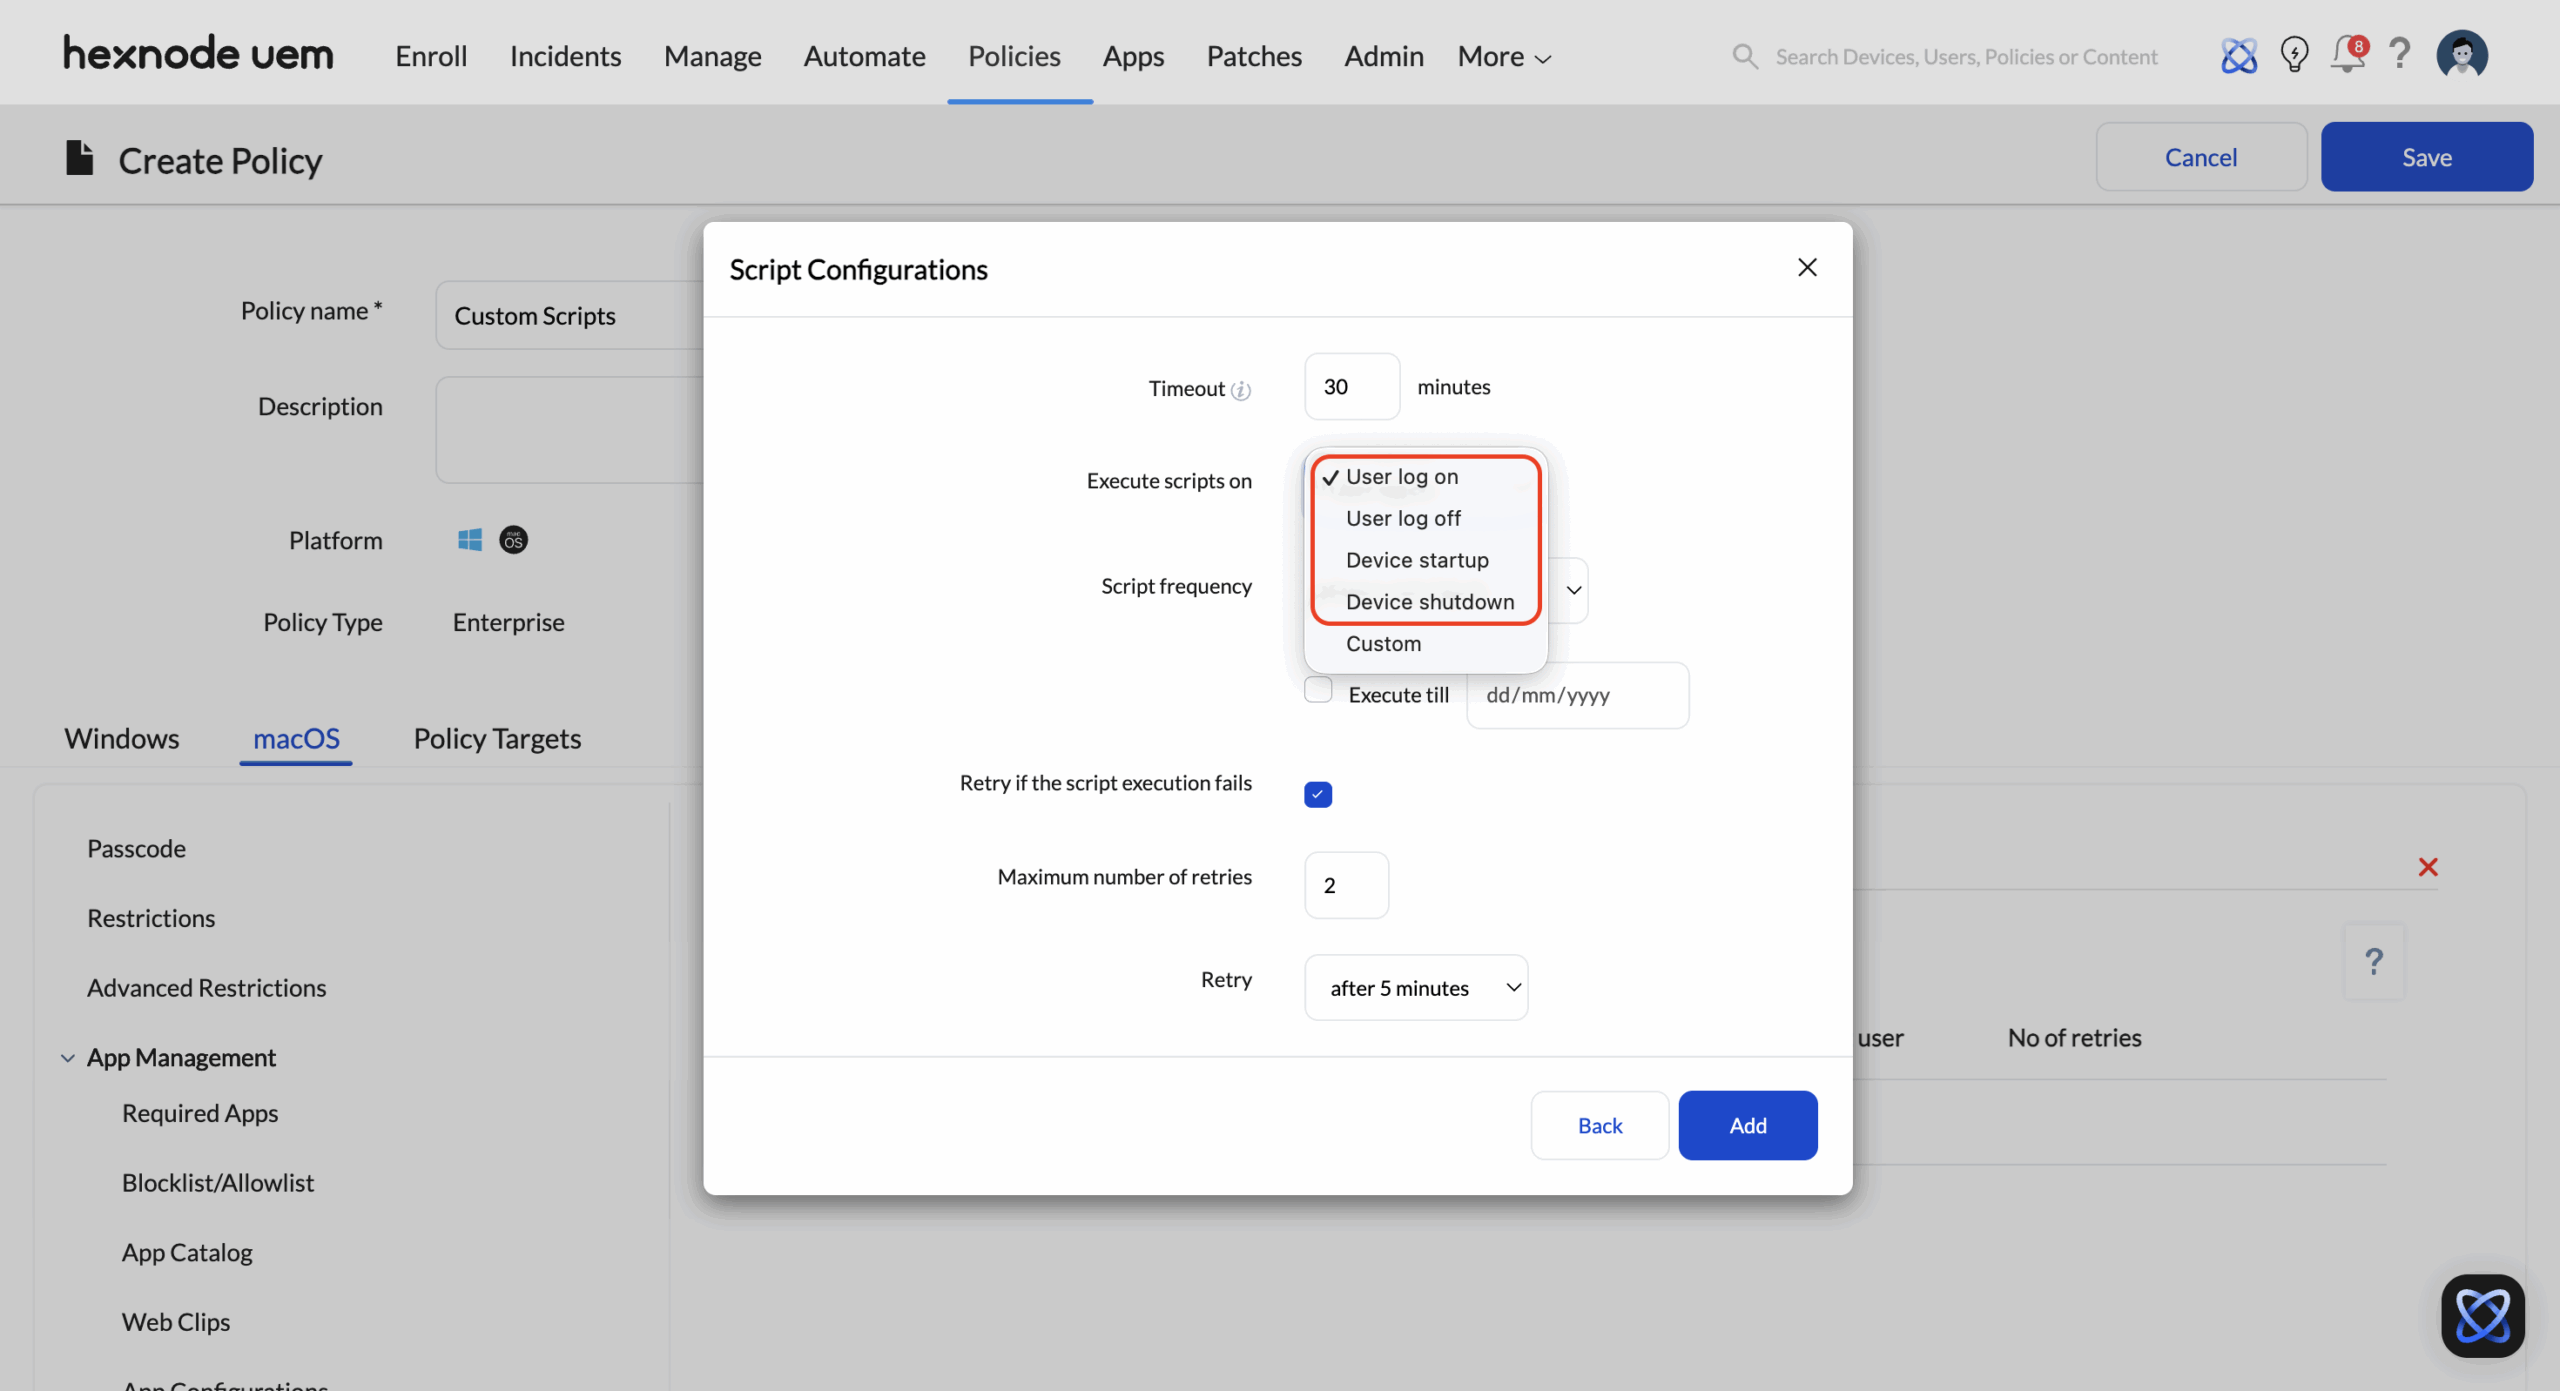Open the help question mark icon
The image size is (2560, 1391).
point(2400,55)
